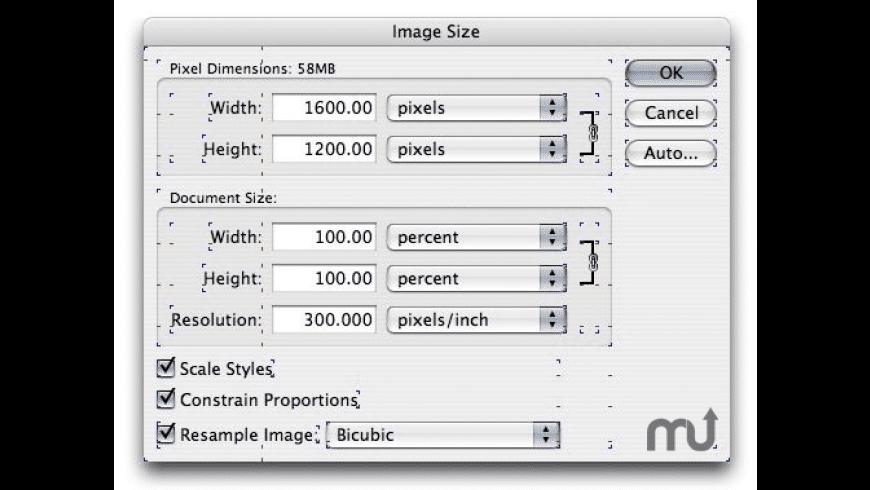
Task: Open the pixels/inch resolution units dropdown
Action: [477, 320]
